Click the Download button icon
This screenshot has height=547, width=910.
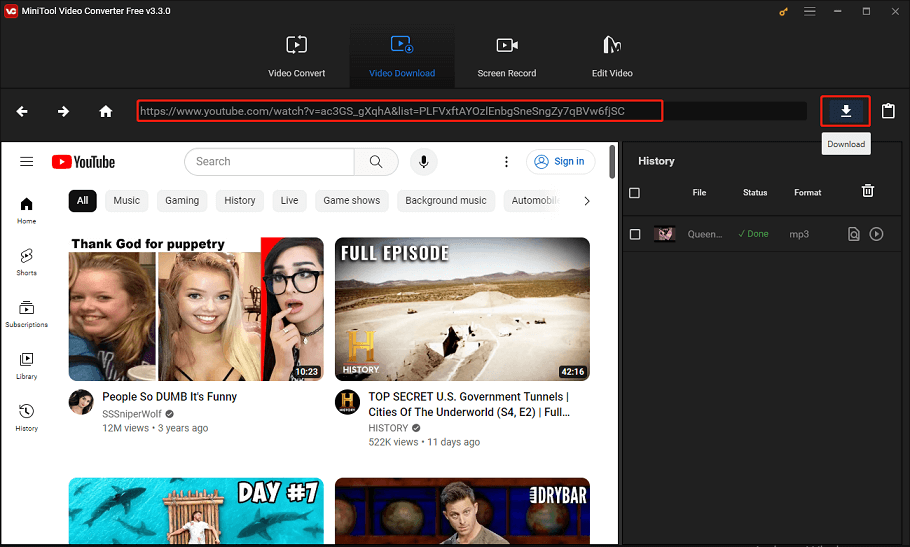coord(846,111)
